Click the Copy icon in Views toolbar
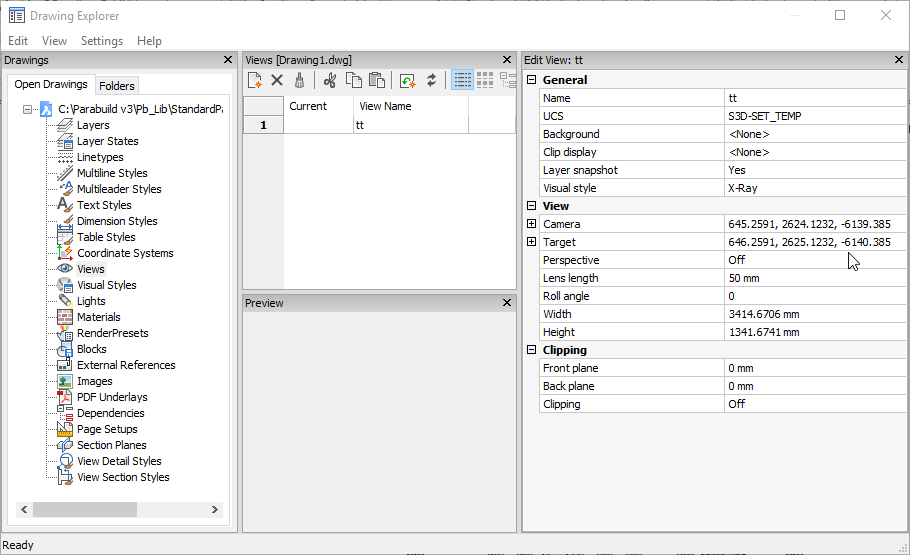This screenshot has height=555, width=910. (x=354, y=80)
